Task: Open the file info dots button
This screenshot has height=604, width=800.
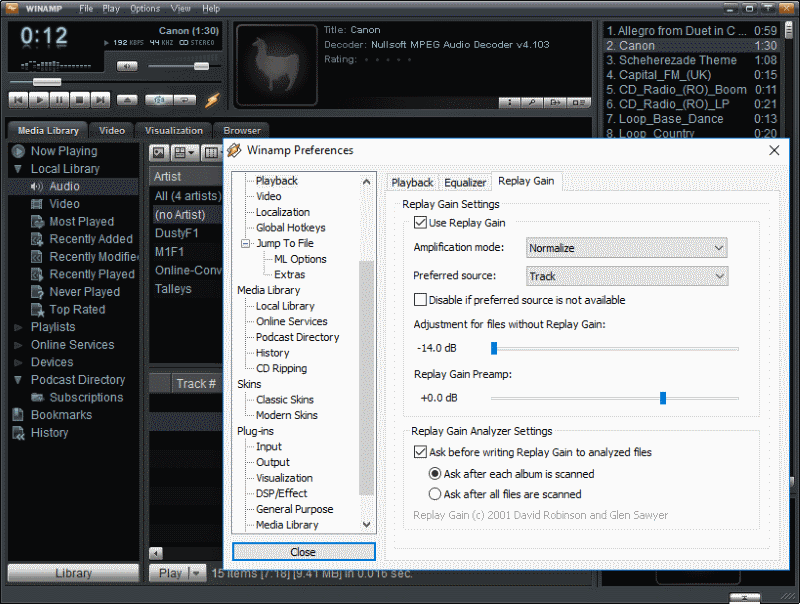Action: click(x=510, y=103)
